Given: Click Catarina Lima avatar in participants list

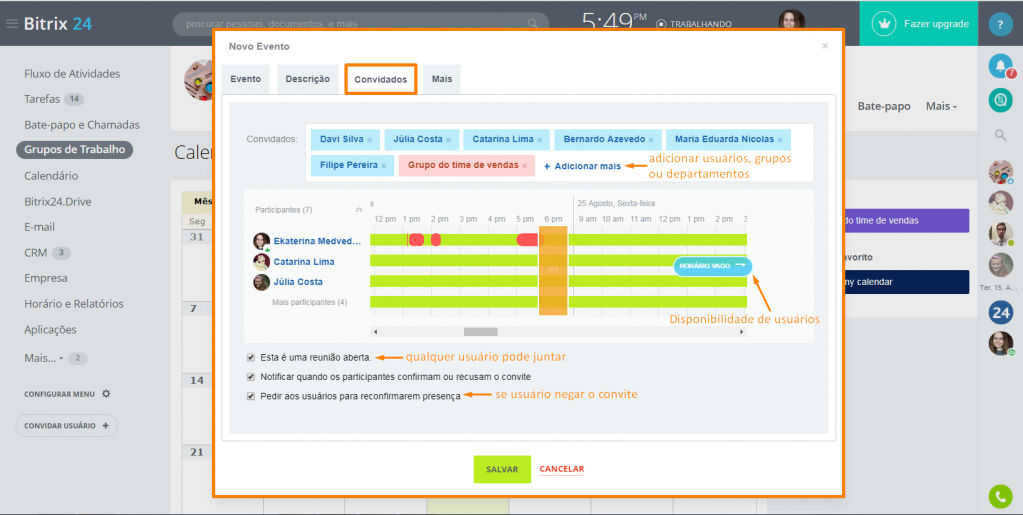Looking at the screenshot, I should (262, 262).
